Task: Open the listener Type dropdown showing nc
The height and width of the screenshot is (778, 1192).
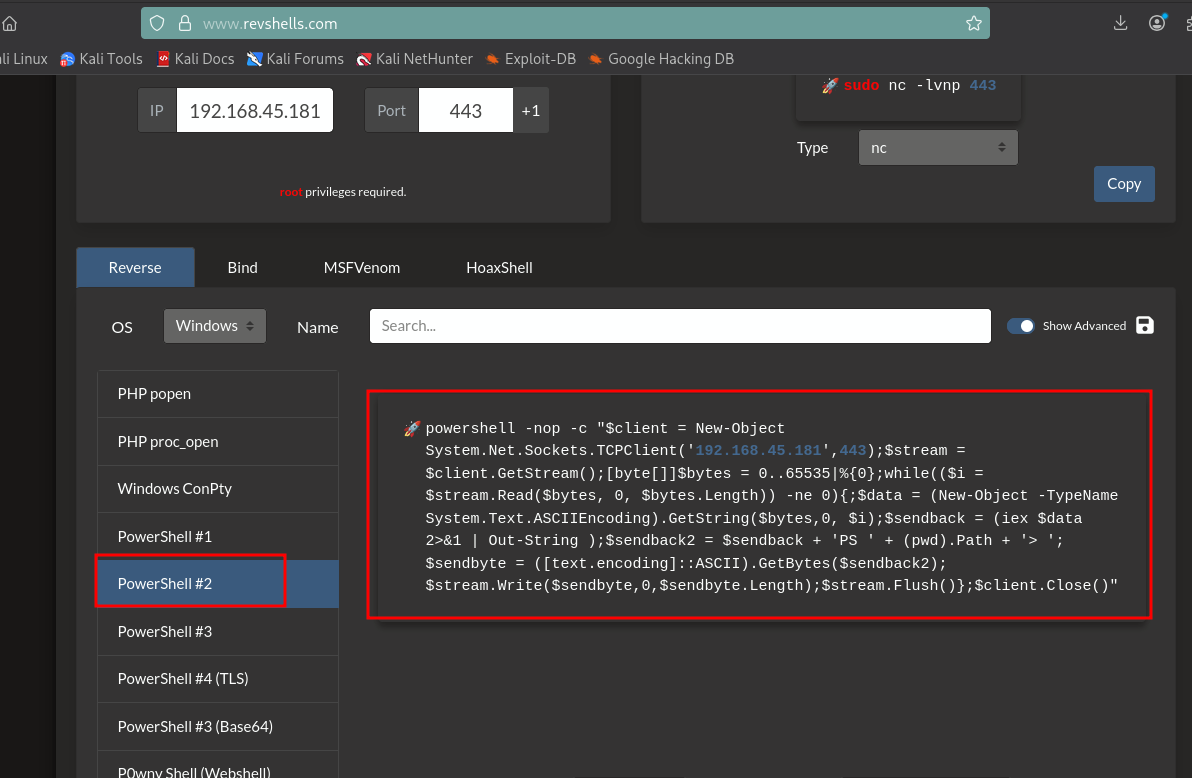Action: (938, 148)
